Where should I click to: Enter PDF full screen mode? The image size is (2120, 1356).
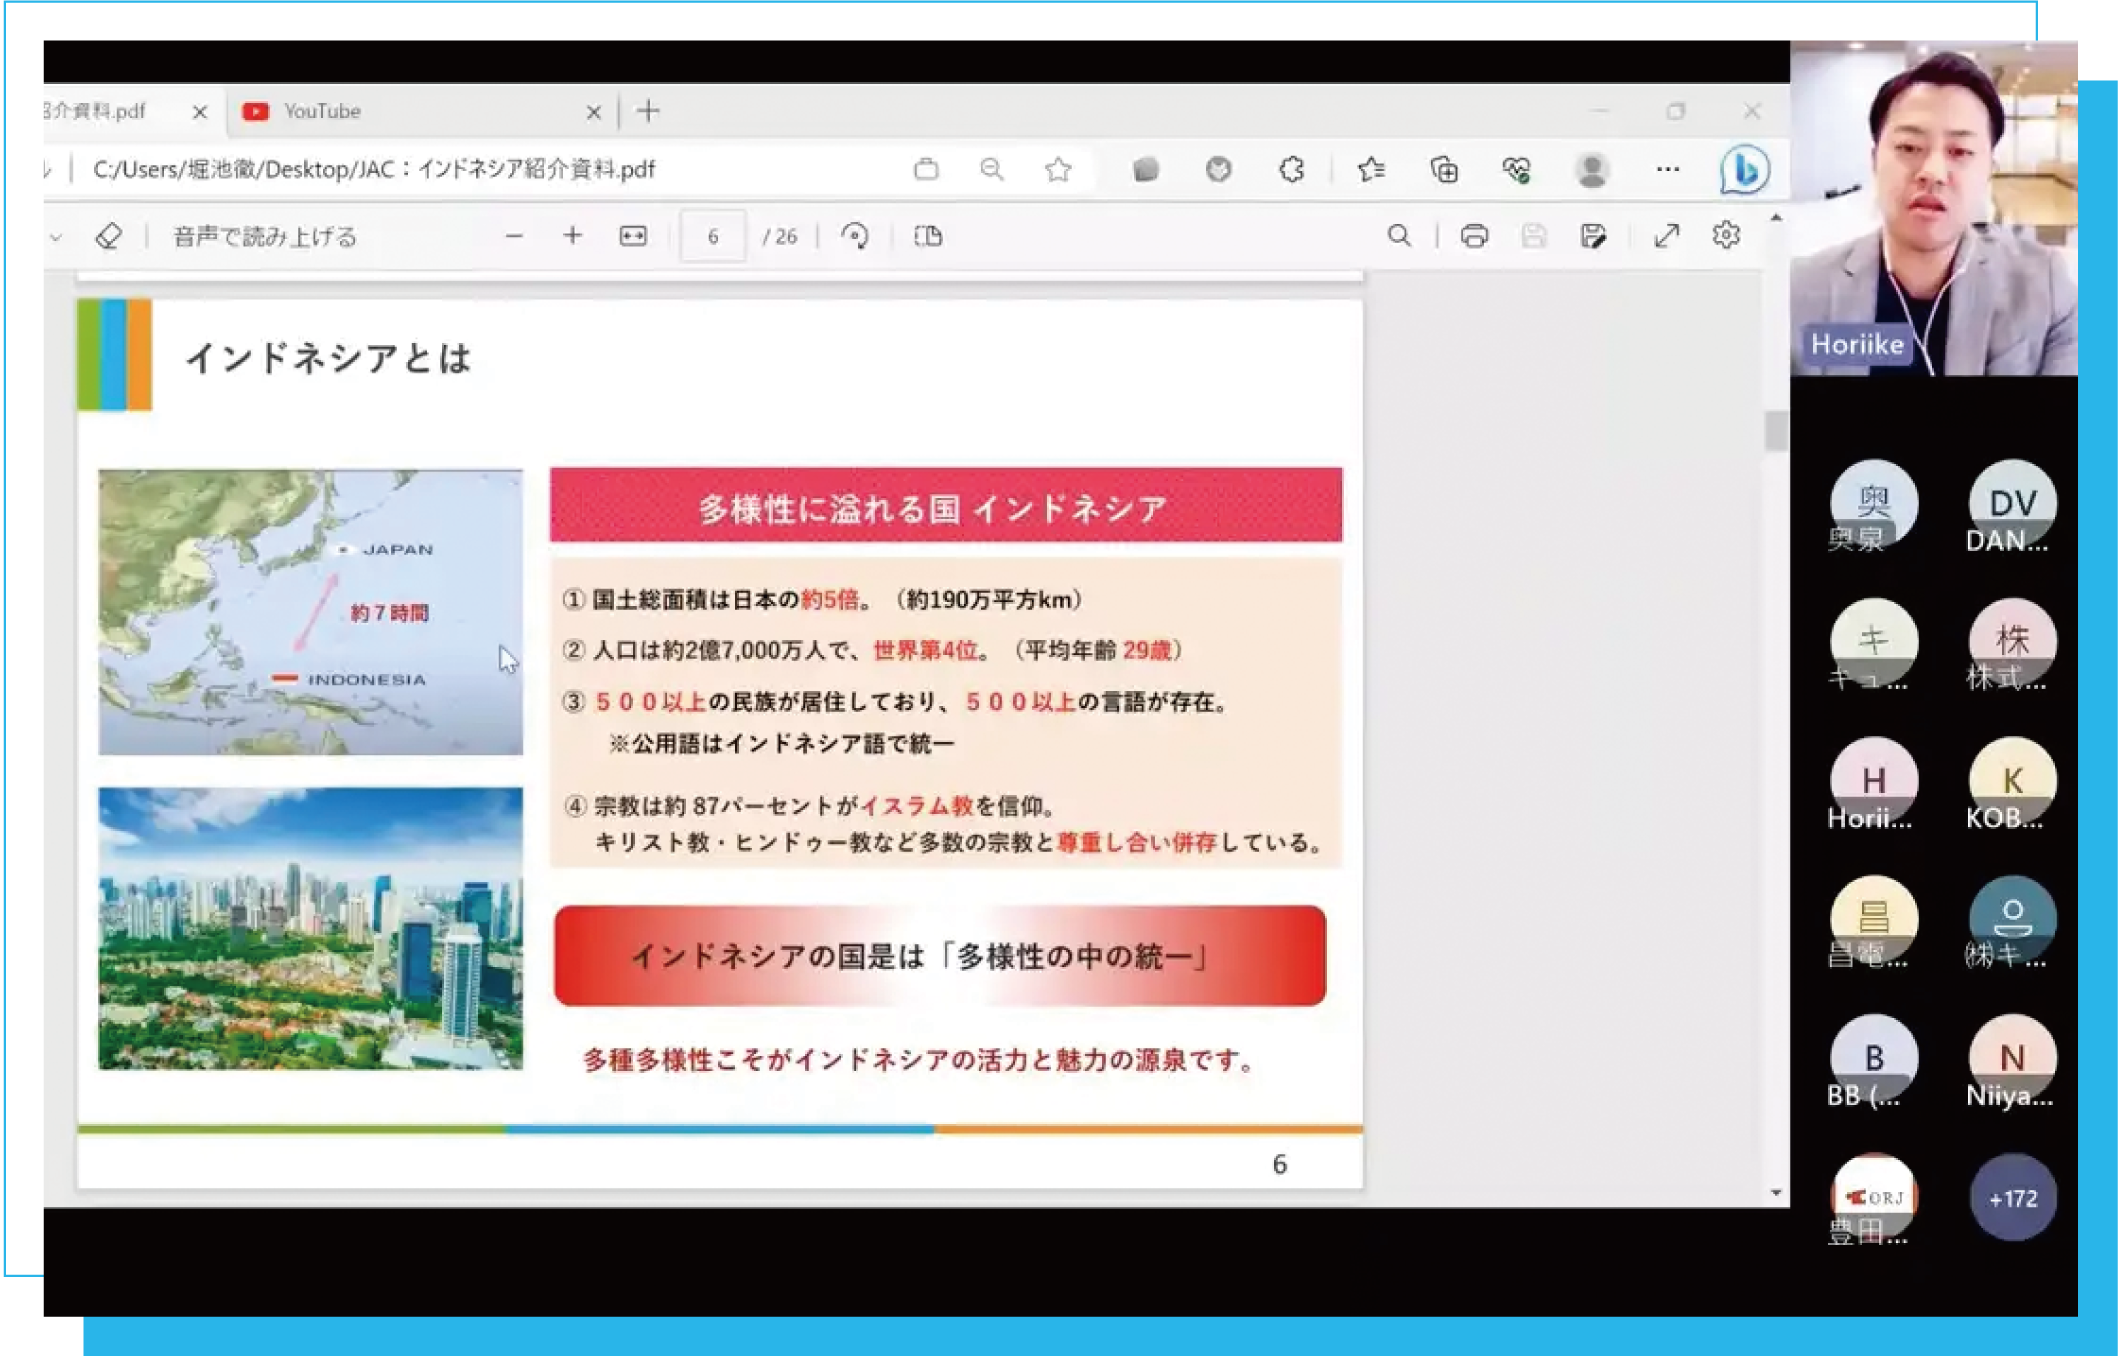click(1665, 237)
